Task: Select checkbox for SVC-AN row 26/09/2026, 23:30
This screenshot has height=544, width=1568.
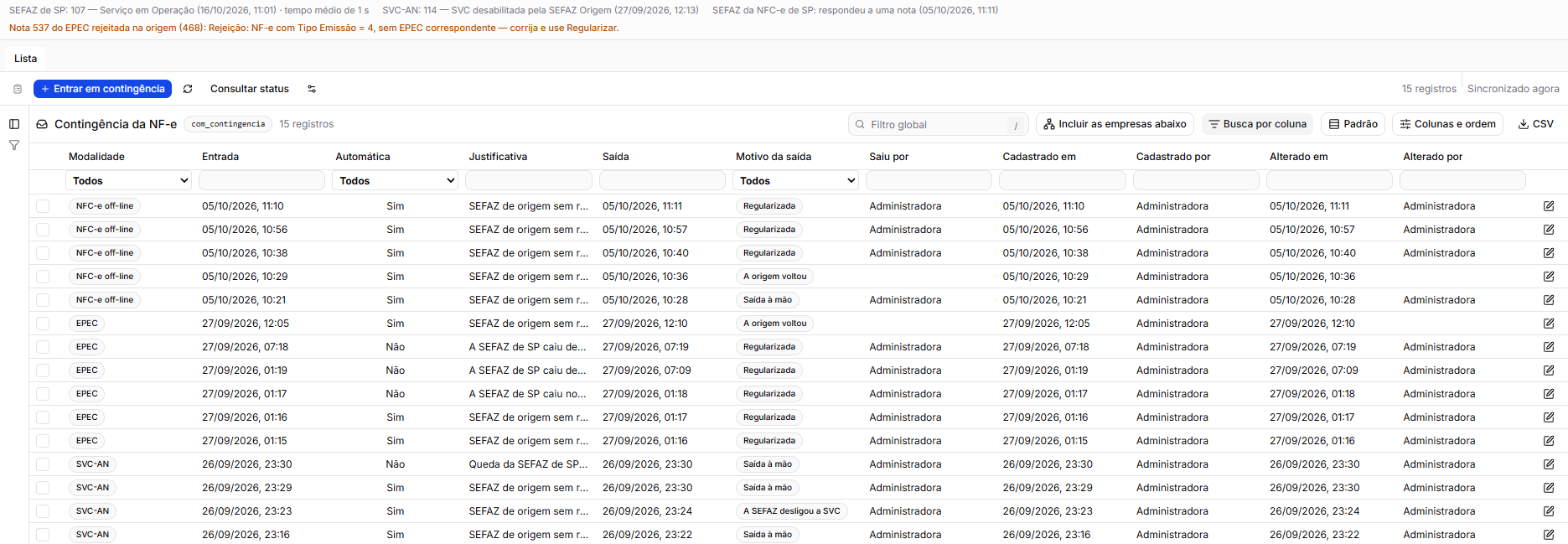Action: pyautogui.click(x=43, y=464)
